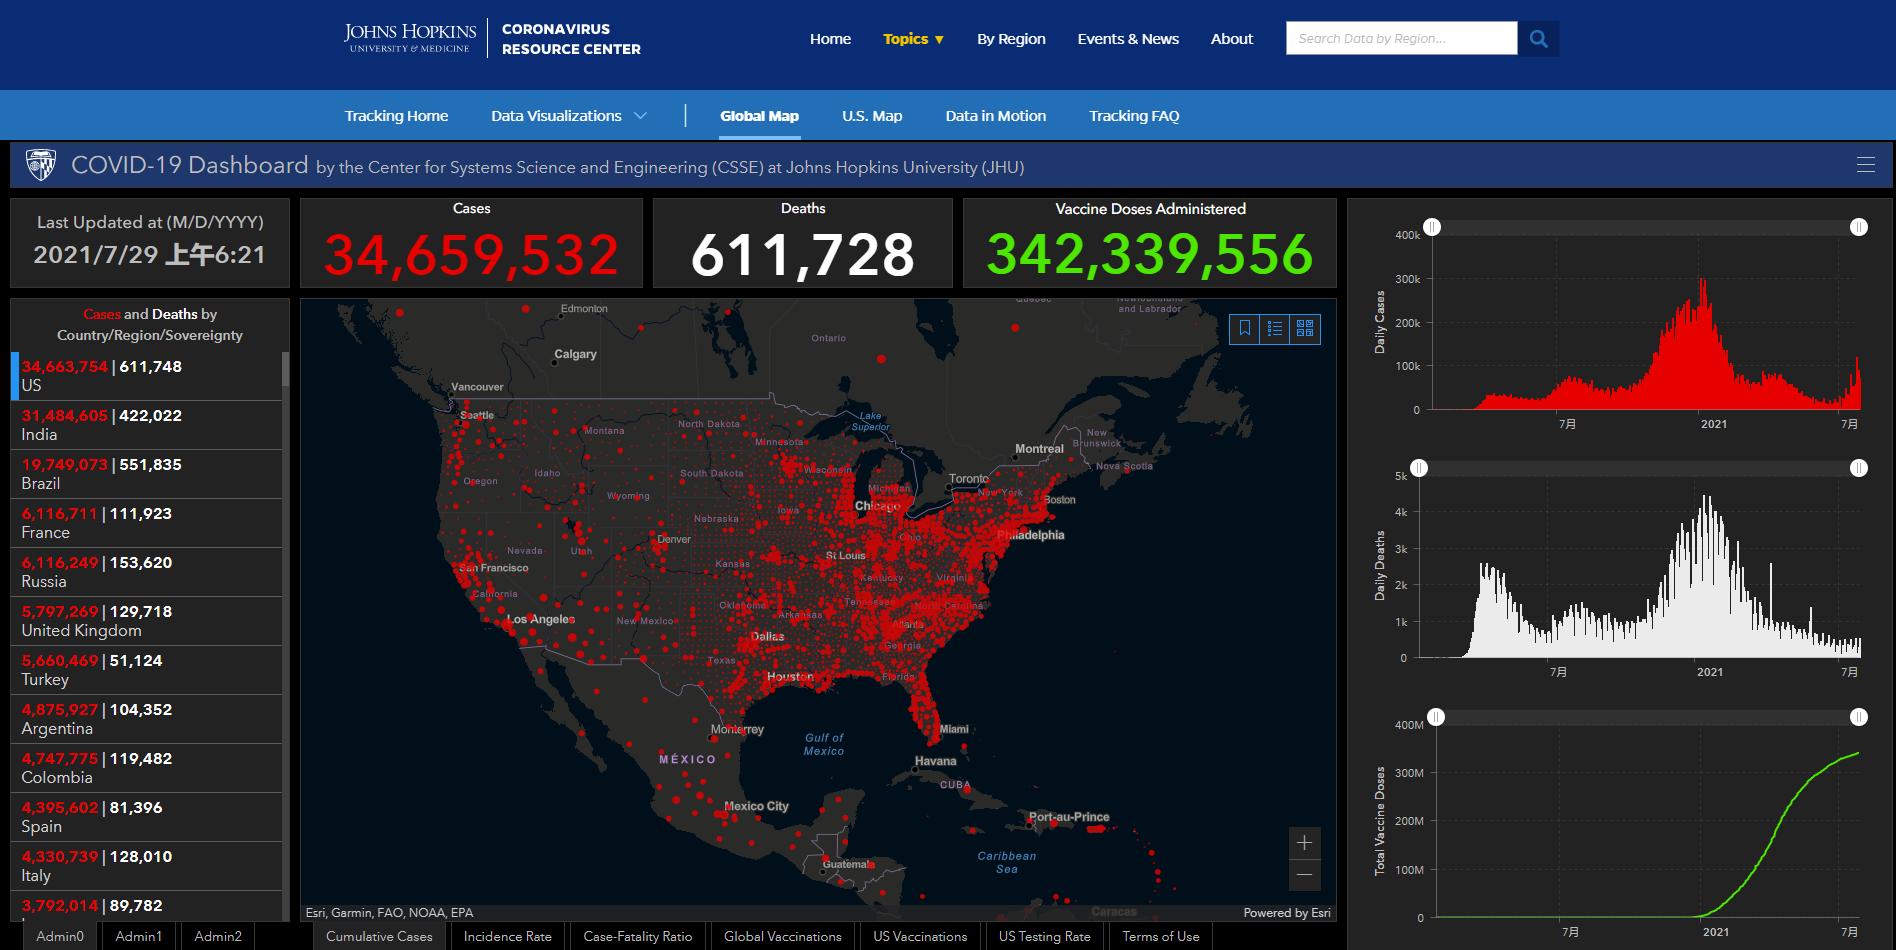Click the search magnifier button

(x=1538, y=39)
